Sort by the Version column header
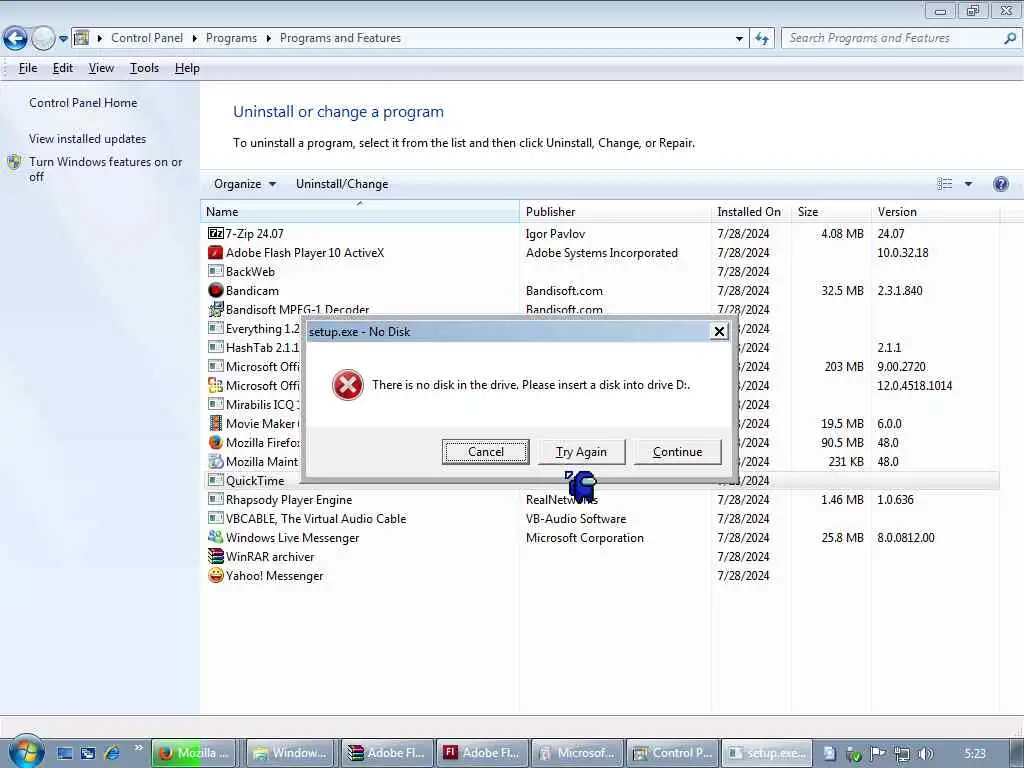This screenshot has width=1024, height=768. pos(935,212)
